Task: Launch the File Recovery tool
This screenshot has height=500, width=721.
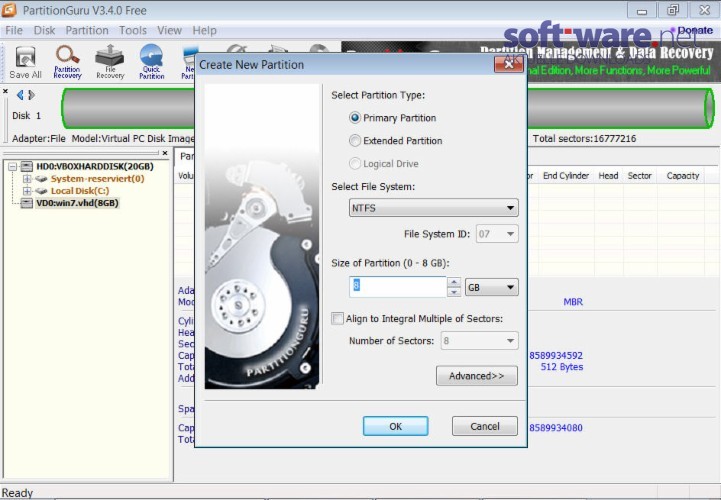Action: [110, 63]
